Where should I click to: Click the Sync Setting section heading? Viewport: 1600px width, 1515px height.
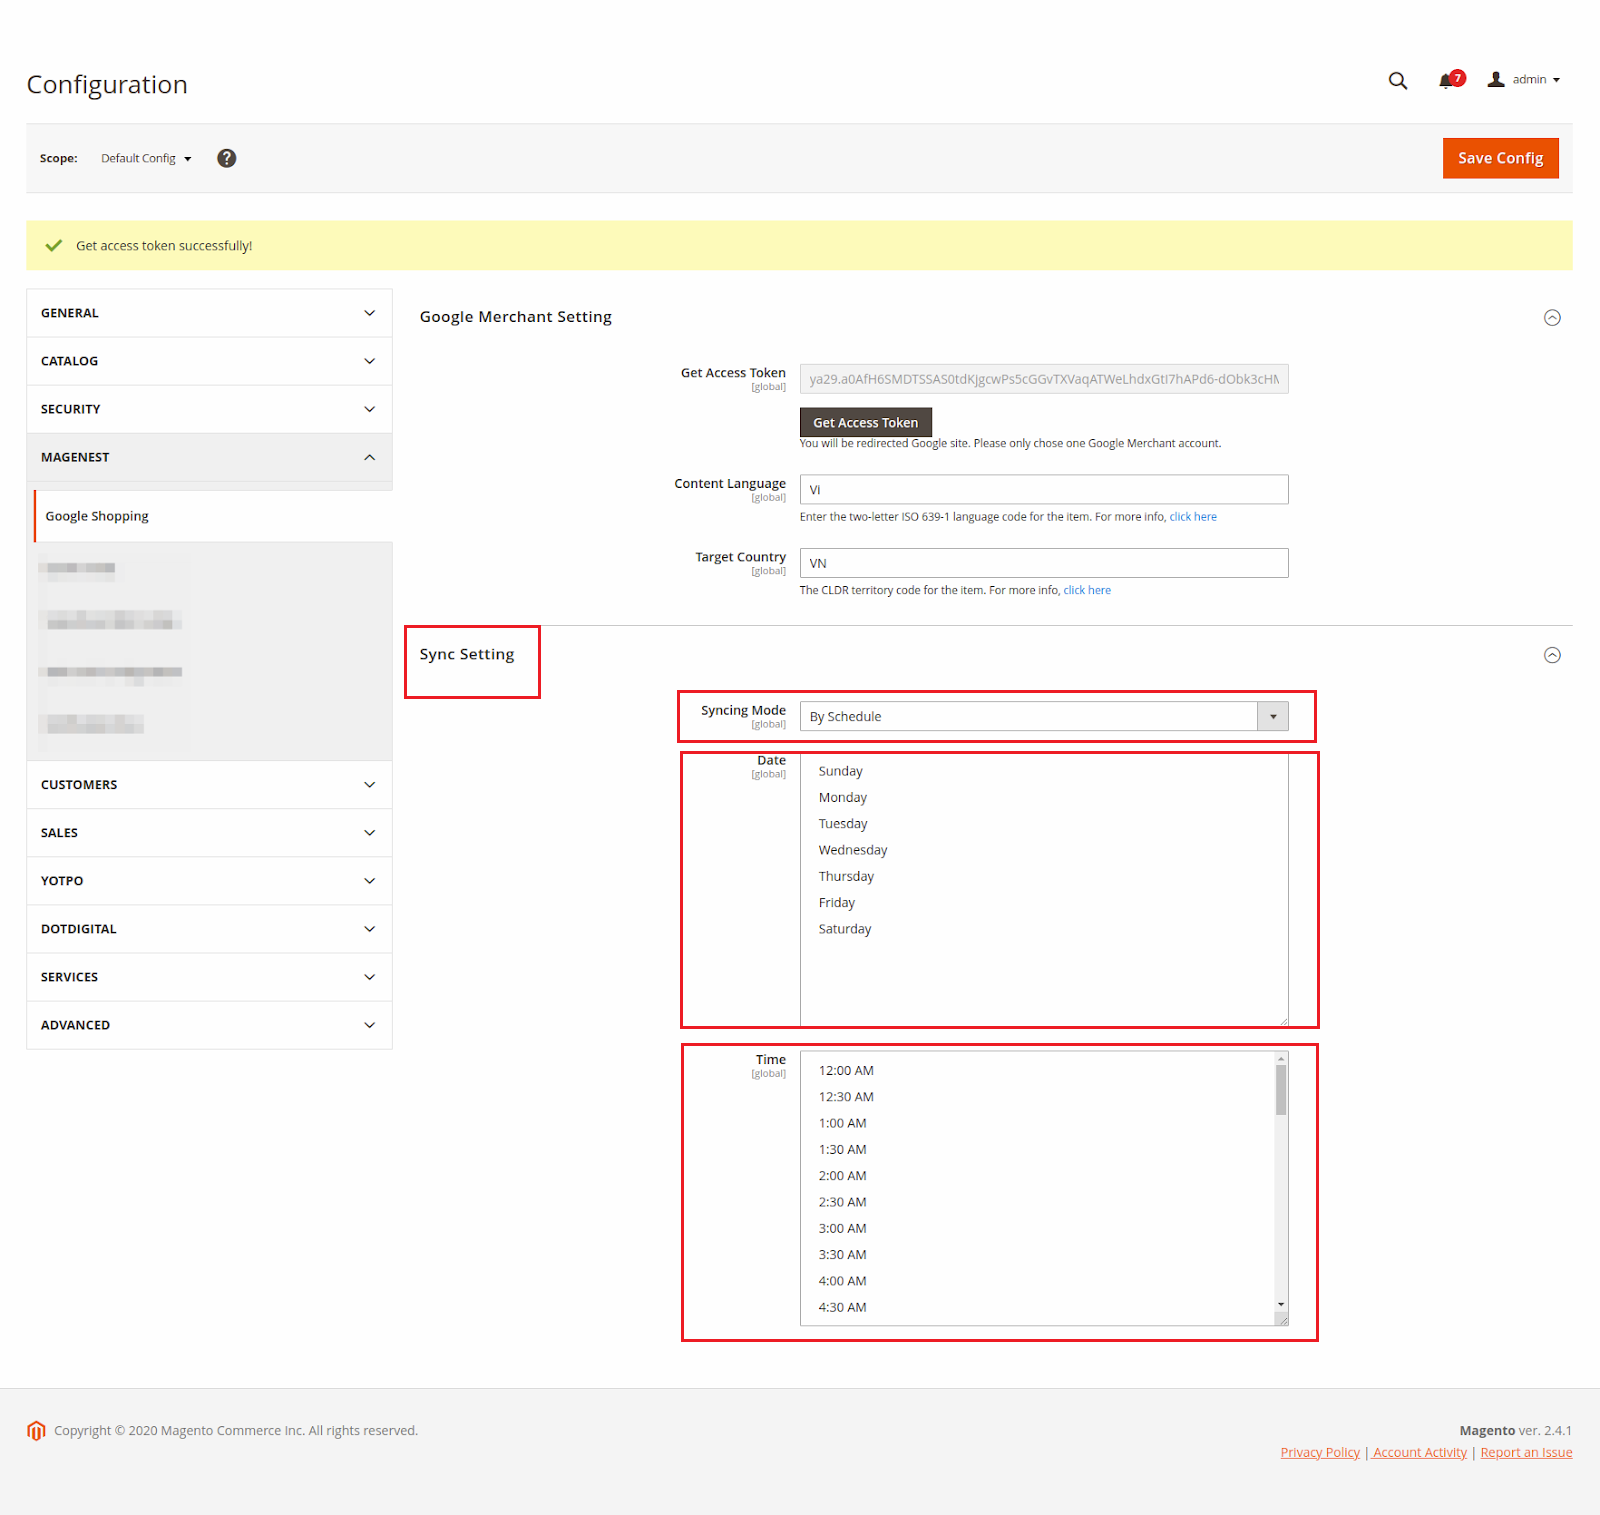point(467,654)
